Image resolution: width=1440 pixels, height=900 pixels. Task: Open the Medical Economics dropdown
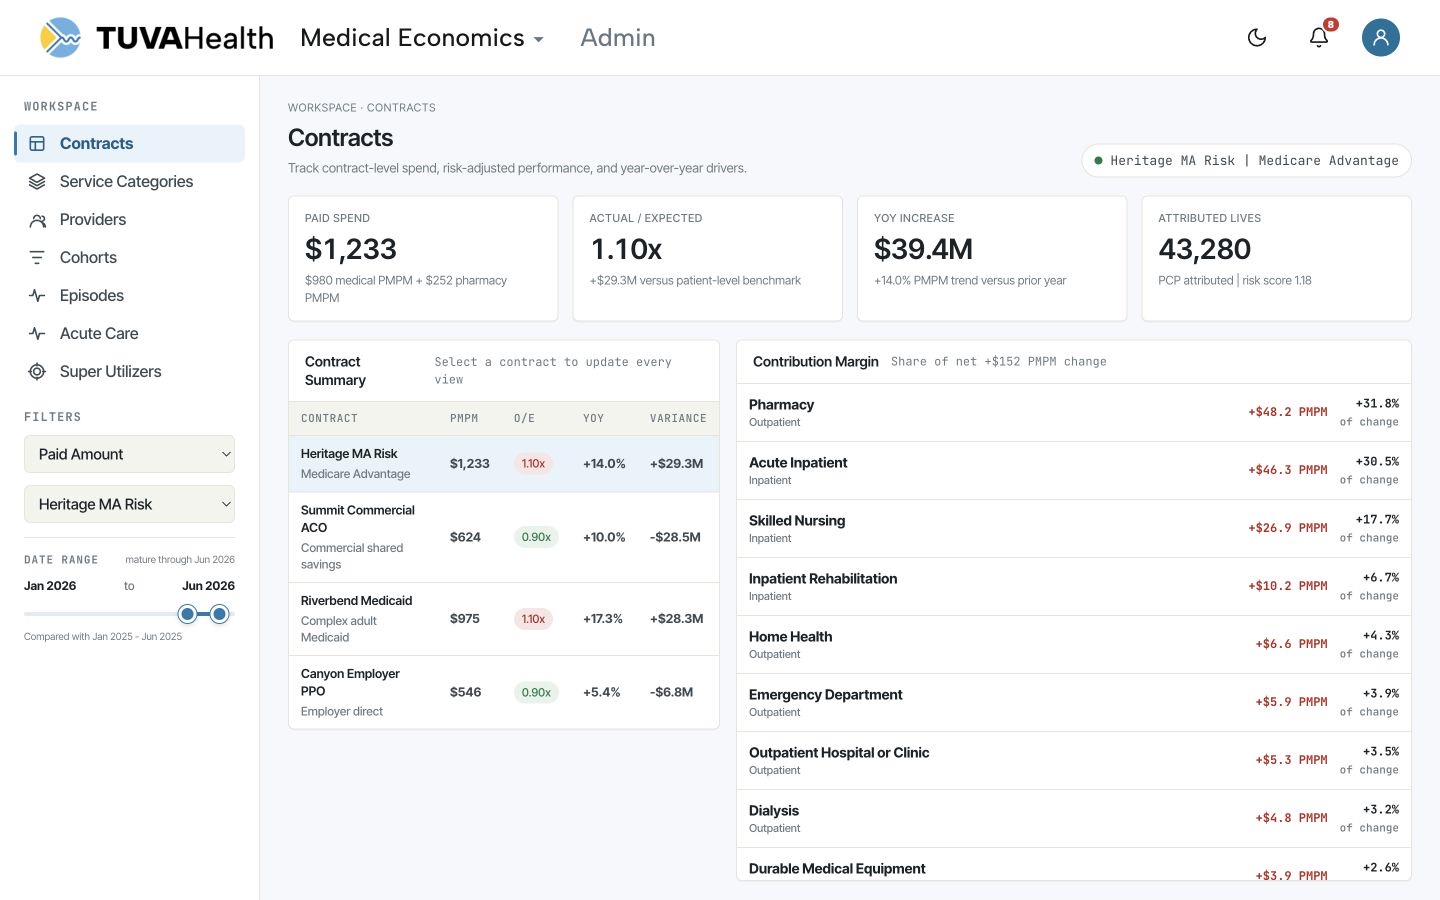point(422,38)
